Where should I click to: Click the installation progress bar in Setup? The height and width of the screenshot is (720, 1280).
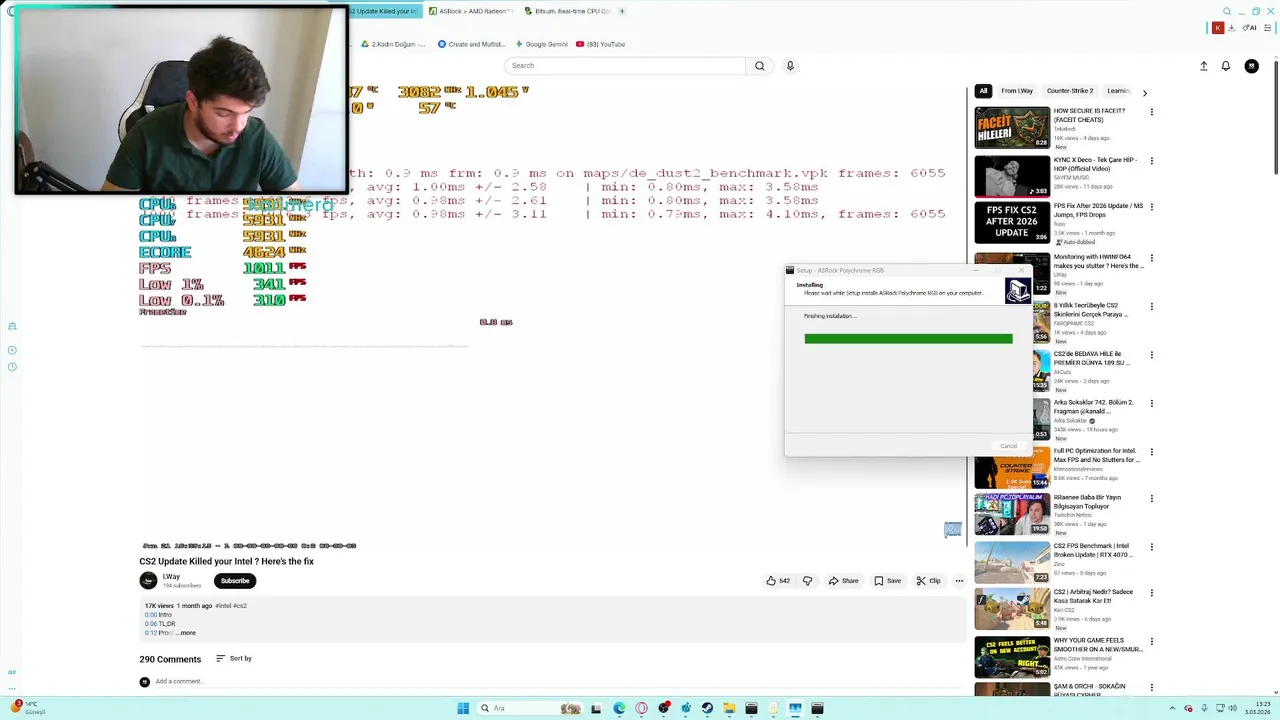tap(908, 339)
